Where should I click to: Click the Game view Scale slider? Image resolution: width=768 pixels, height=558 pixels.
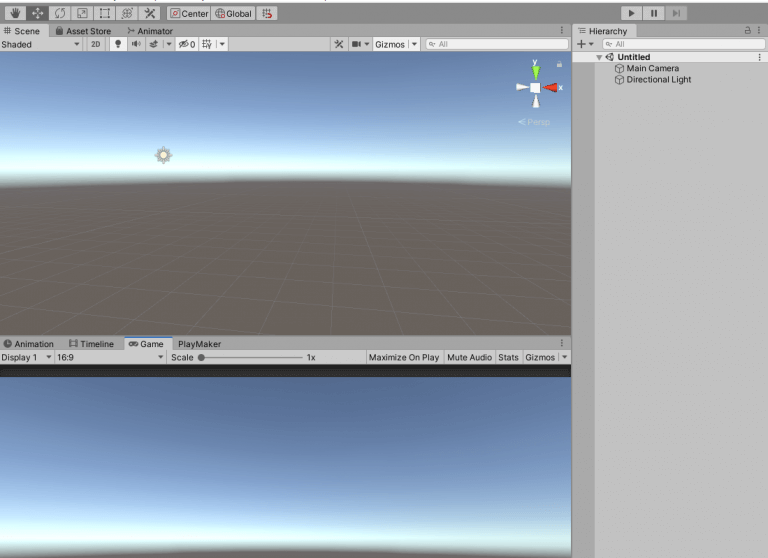[250, 357]
